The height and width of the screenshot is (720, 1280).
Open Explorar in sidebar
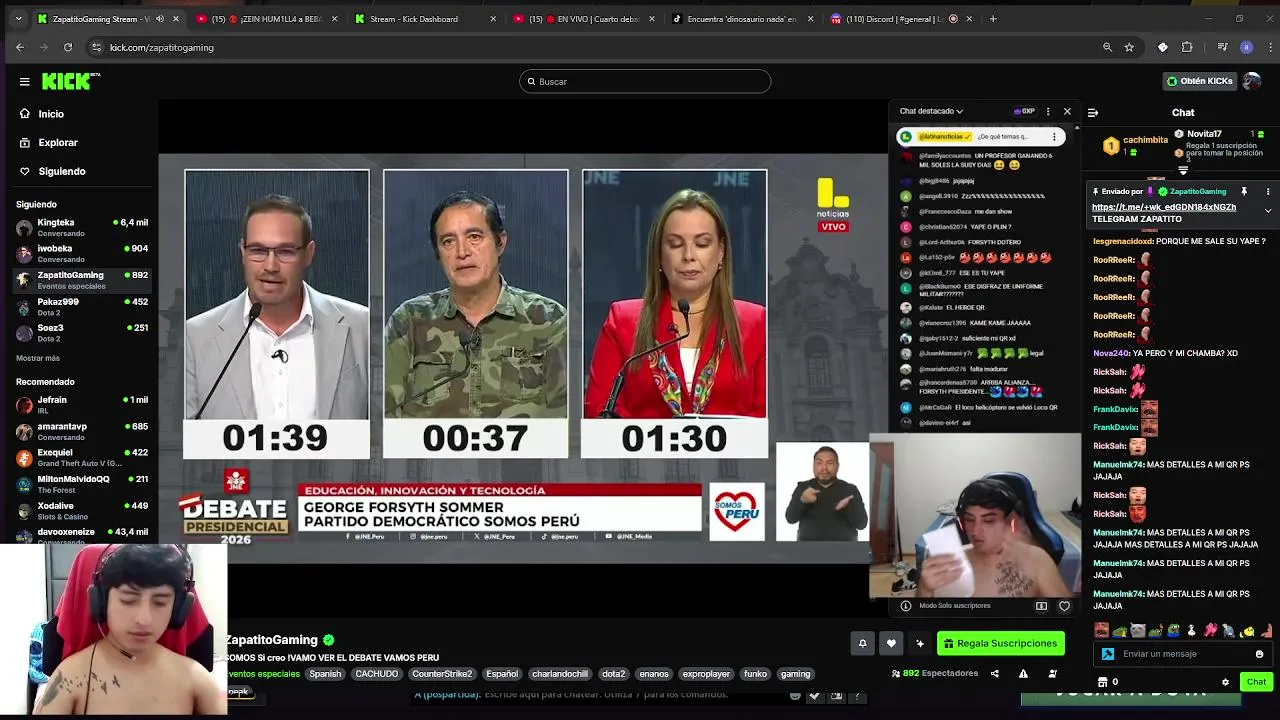(58, 143)
